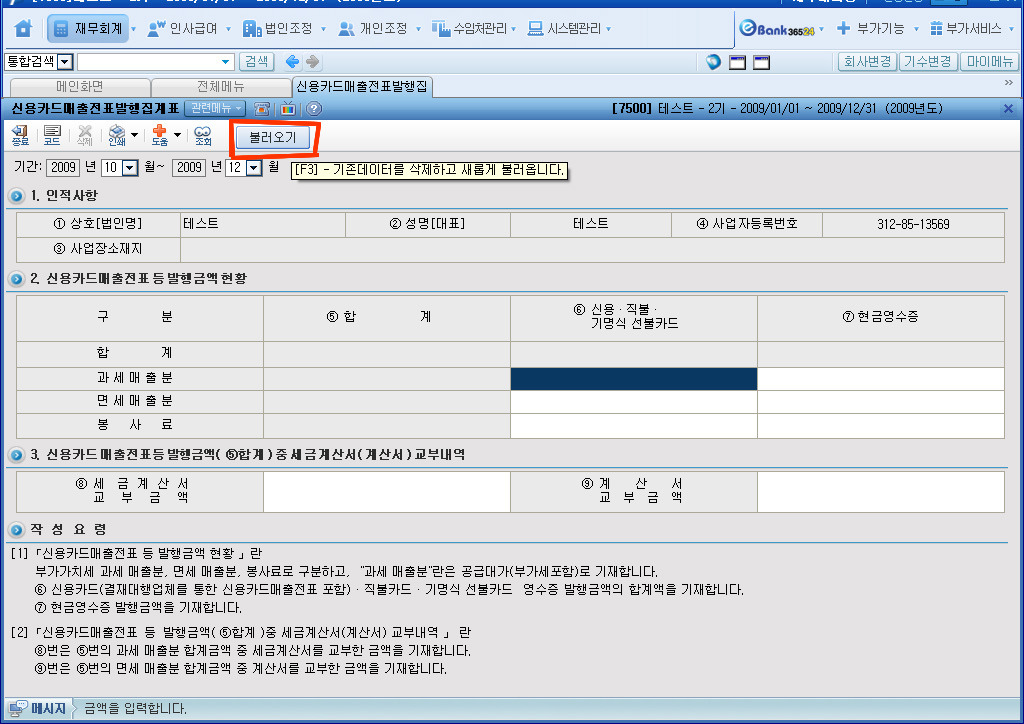Click the 메시지 icon in status bar

tap(18, 708)
